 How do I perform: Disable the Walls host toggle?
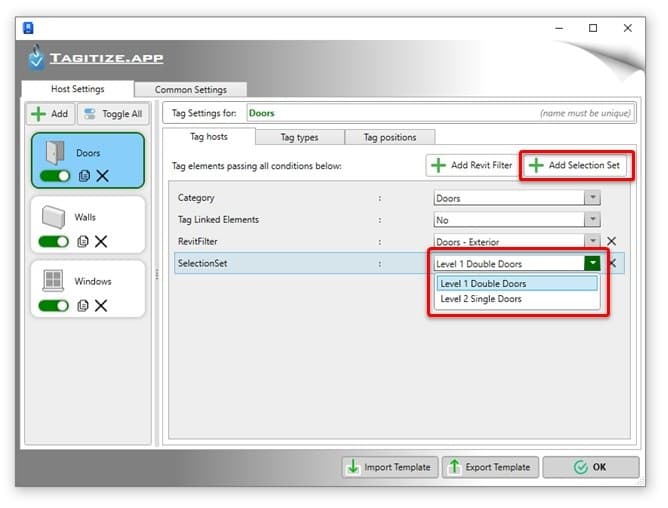[53, 242]
